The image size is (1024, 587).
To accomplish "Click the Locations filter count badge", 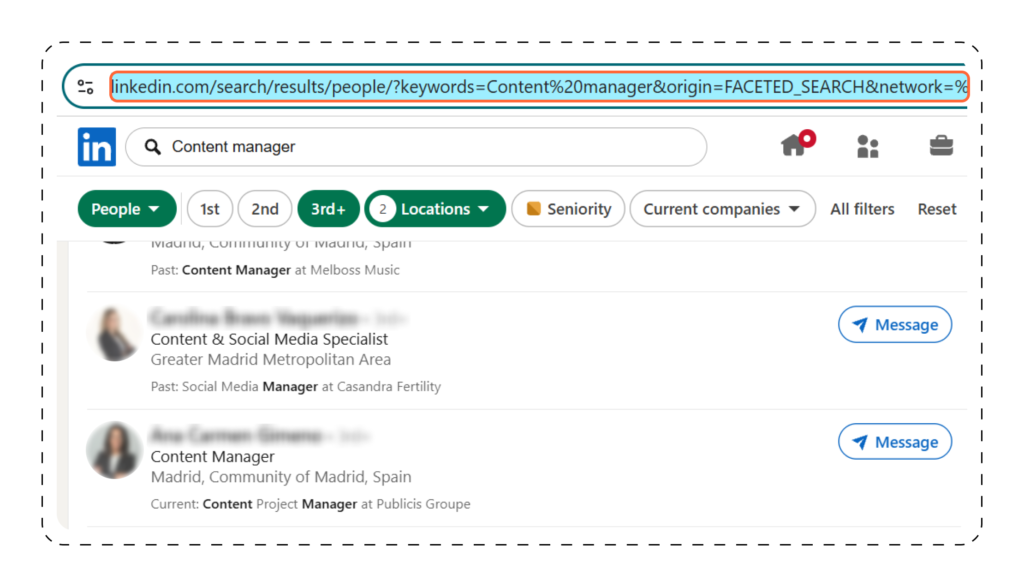I will point(383,209).
